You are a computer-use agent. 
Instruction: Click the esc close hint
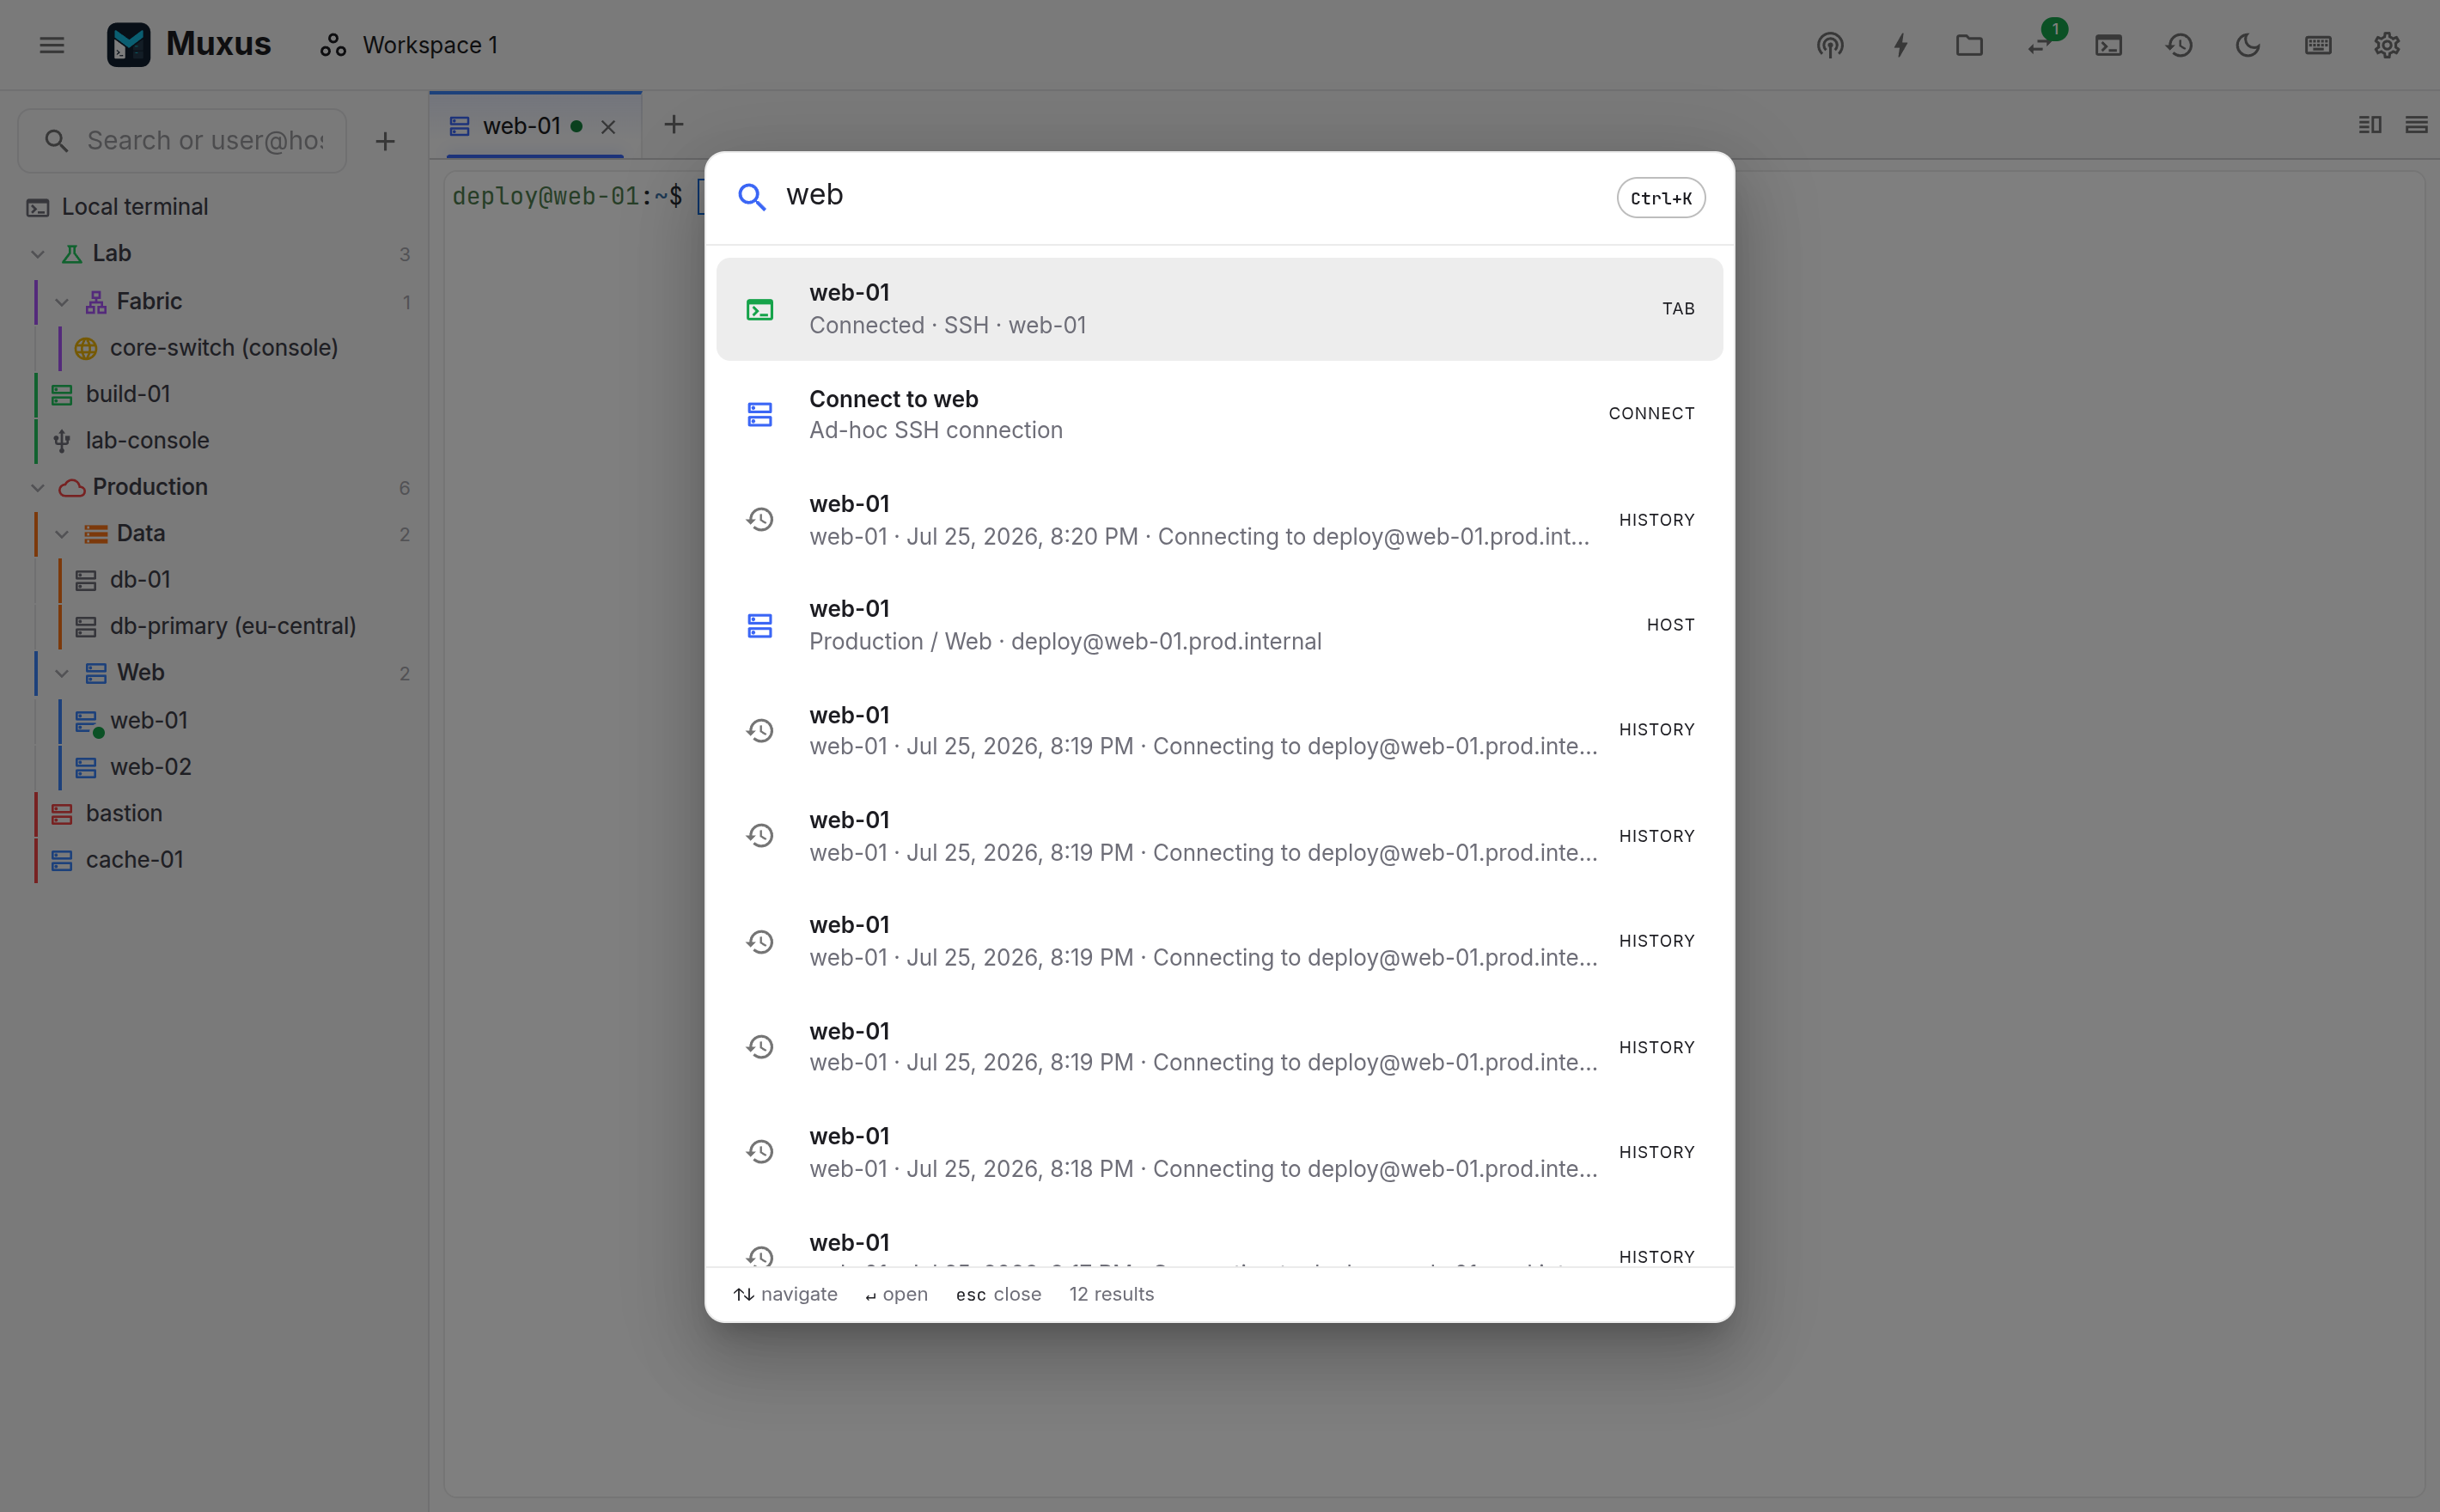[x=998, y=1294]
